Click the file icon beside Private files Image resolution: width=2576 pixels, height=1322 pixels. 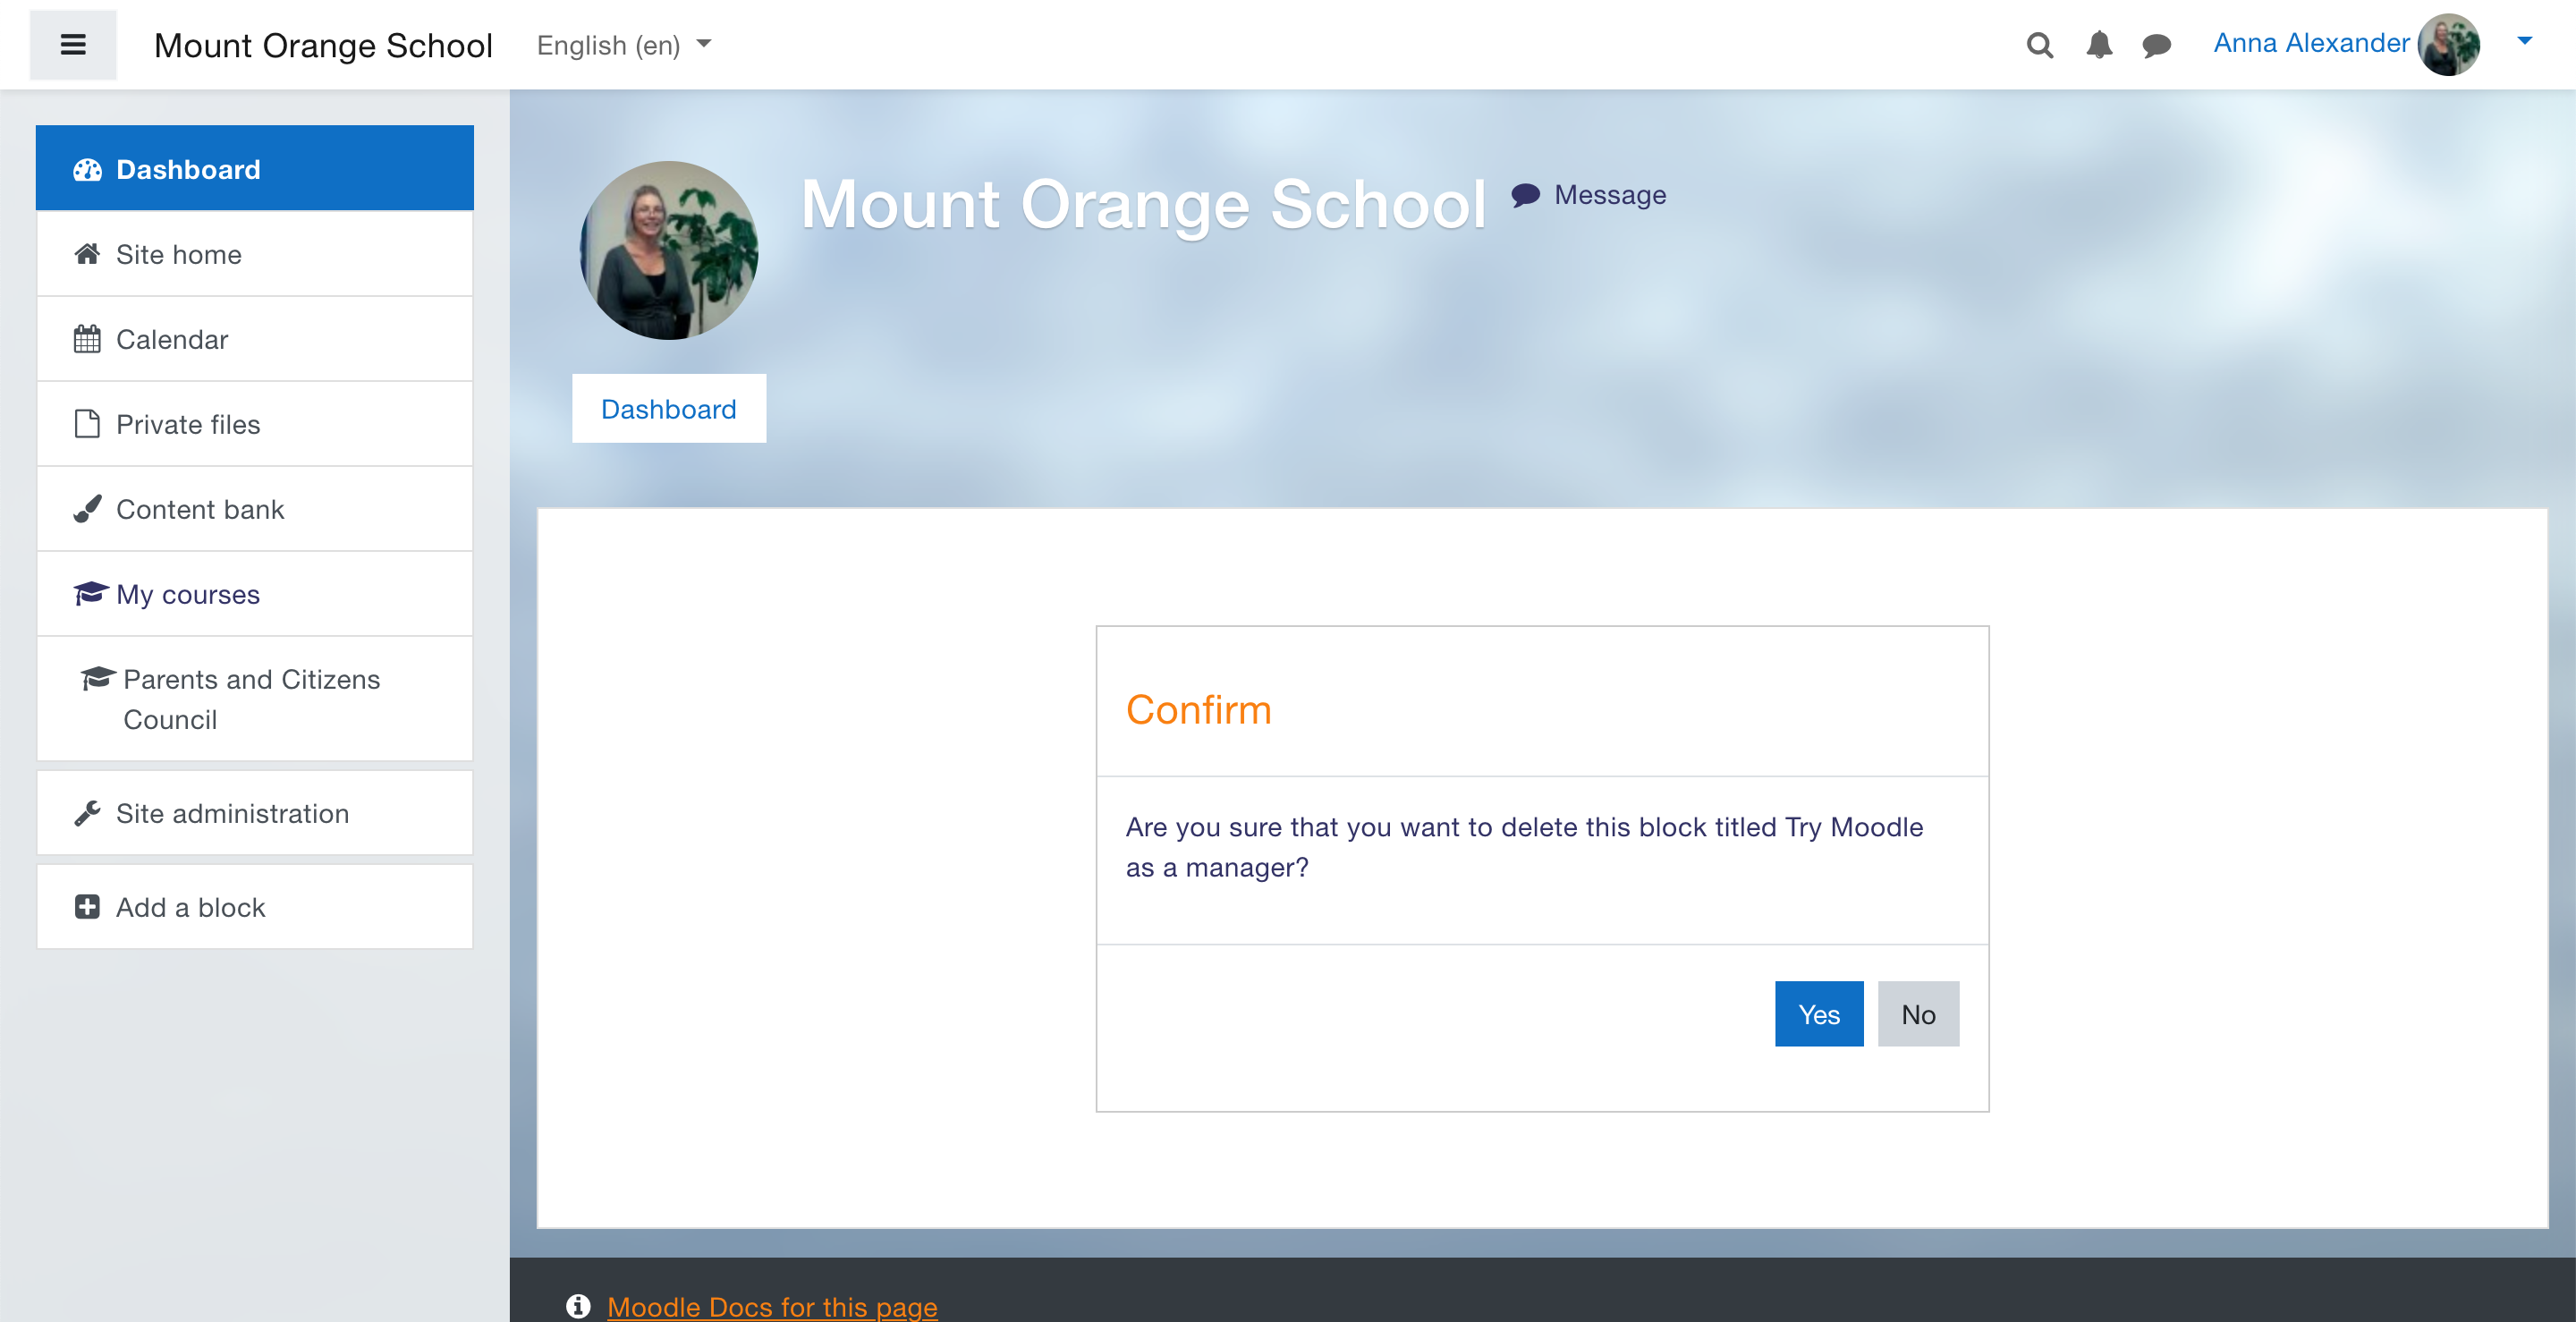(x=87, y=424)
